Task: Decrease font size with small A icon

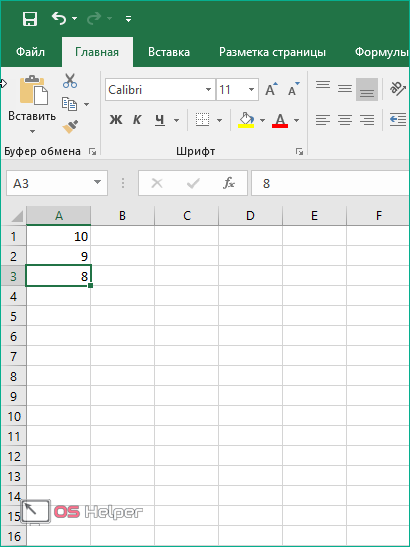Action: coord(293,89)
